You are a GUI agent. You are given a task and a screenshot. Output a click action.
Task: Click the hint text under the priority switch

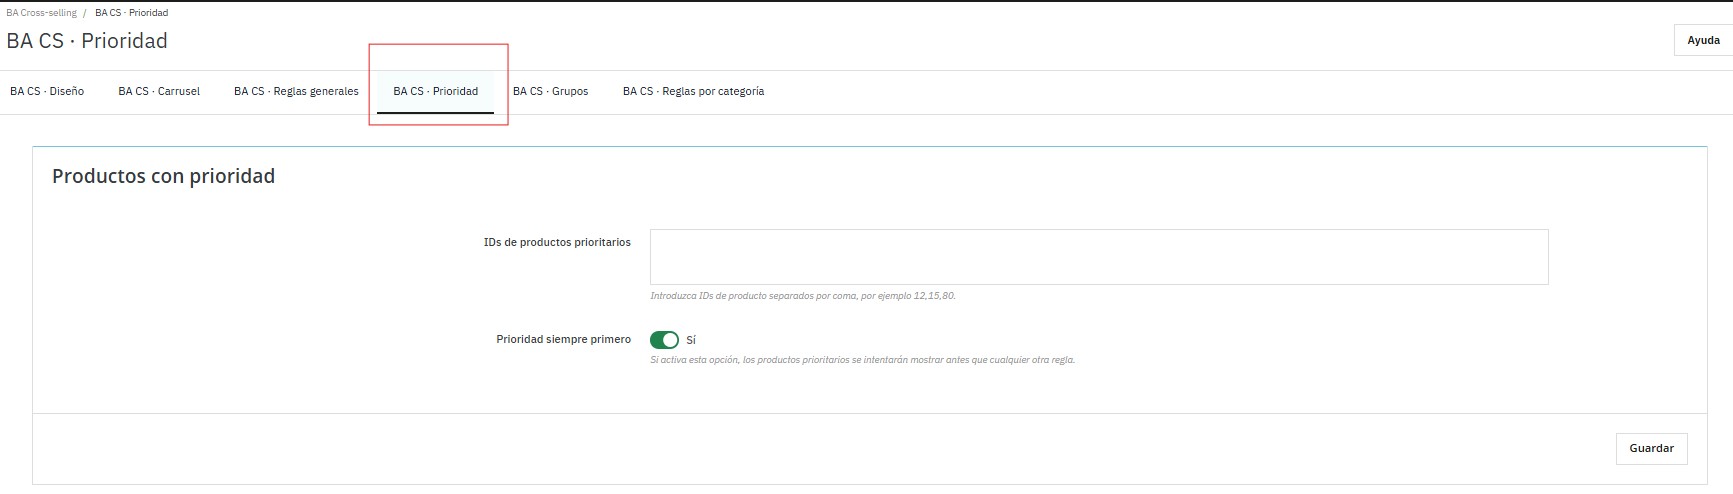coord(862,360)
